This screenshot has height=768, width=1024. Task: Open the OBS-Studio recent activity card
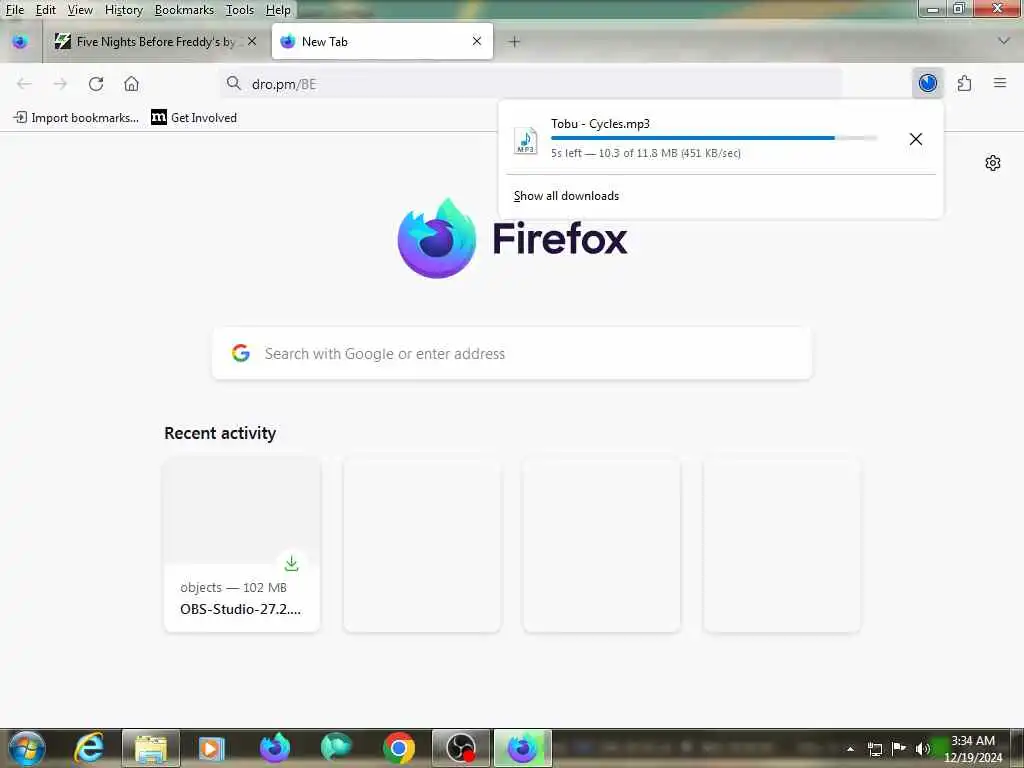[242, 545]
